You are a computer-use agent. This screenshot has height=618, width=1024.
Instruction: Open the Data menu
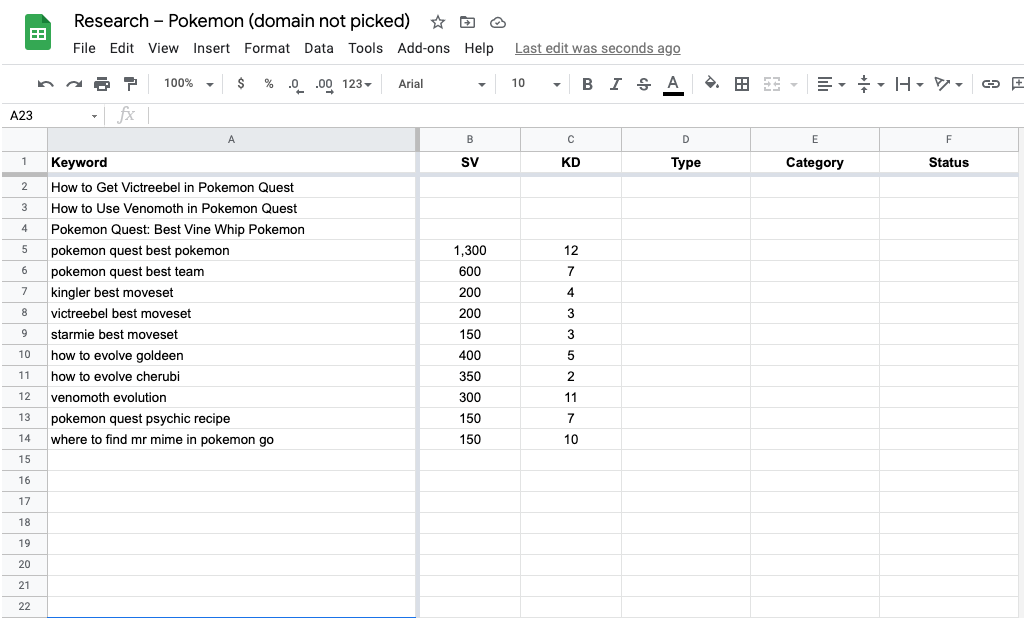point(319,48)
